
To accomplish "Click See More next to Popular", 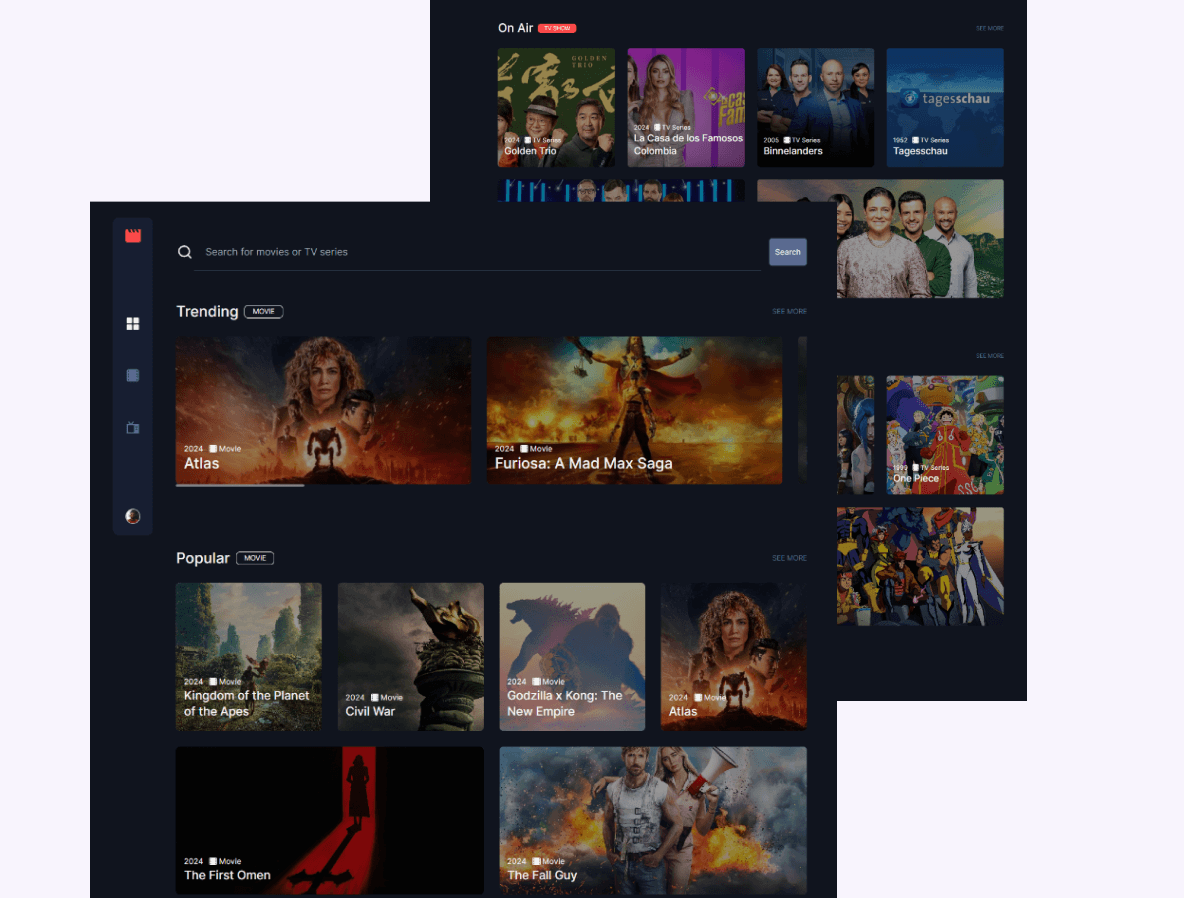I will [789, 558].
